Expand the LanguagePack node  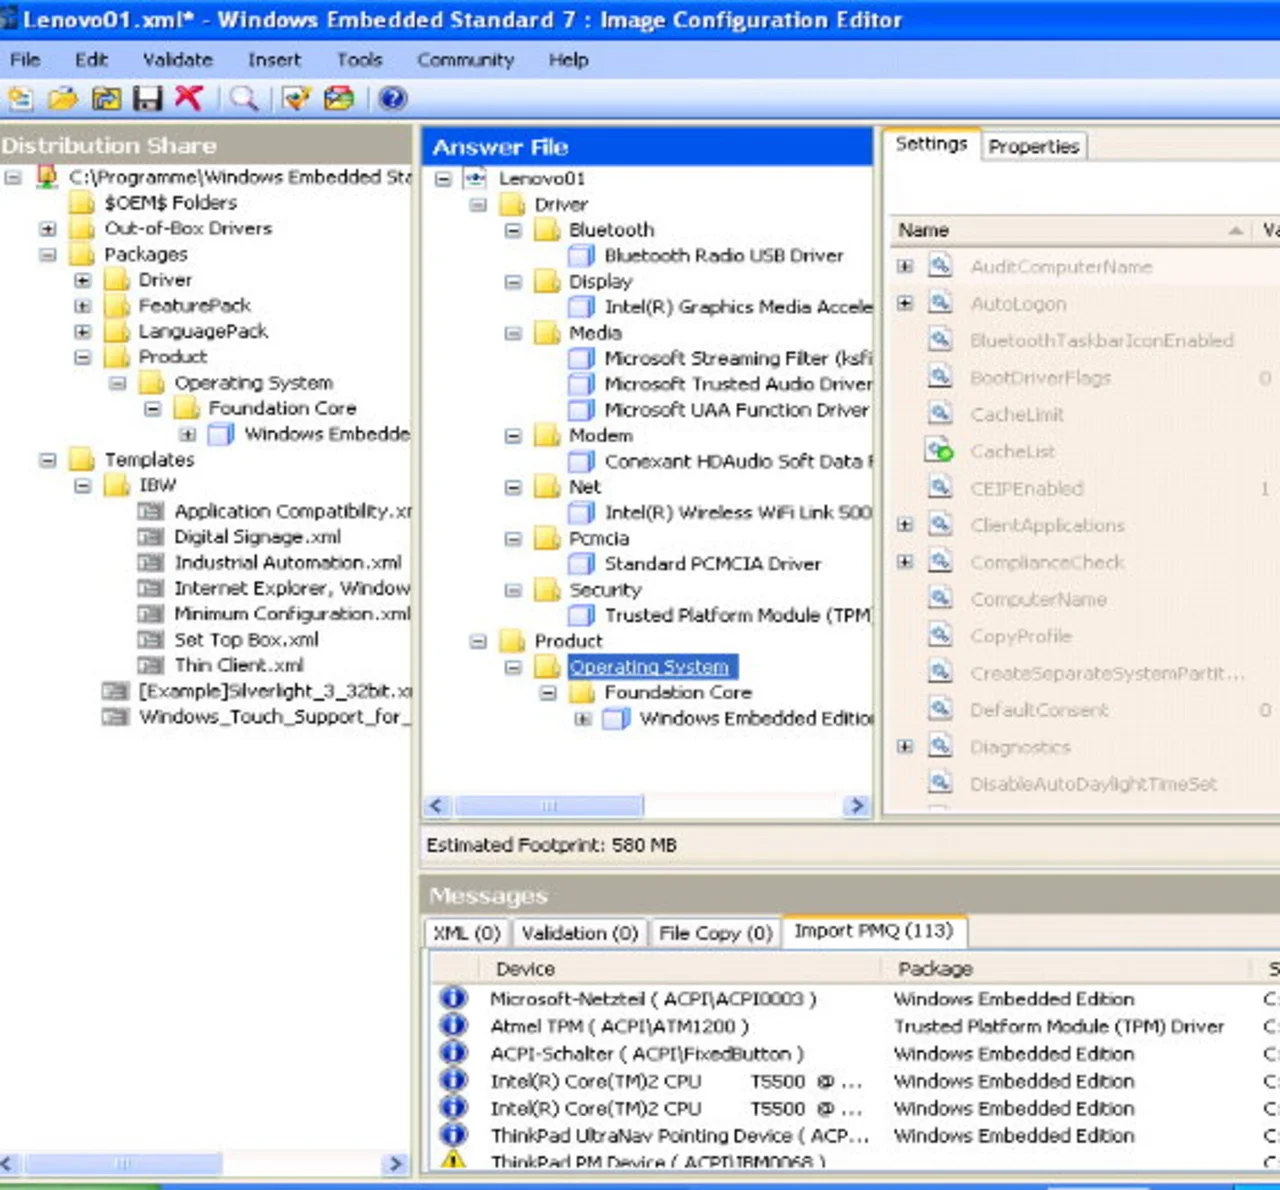[x=83, y=331]
